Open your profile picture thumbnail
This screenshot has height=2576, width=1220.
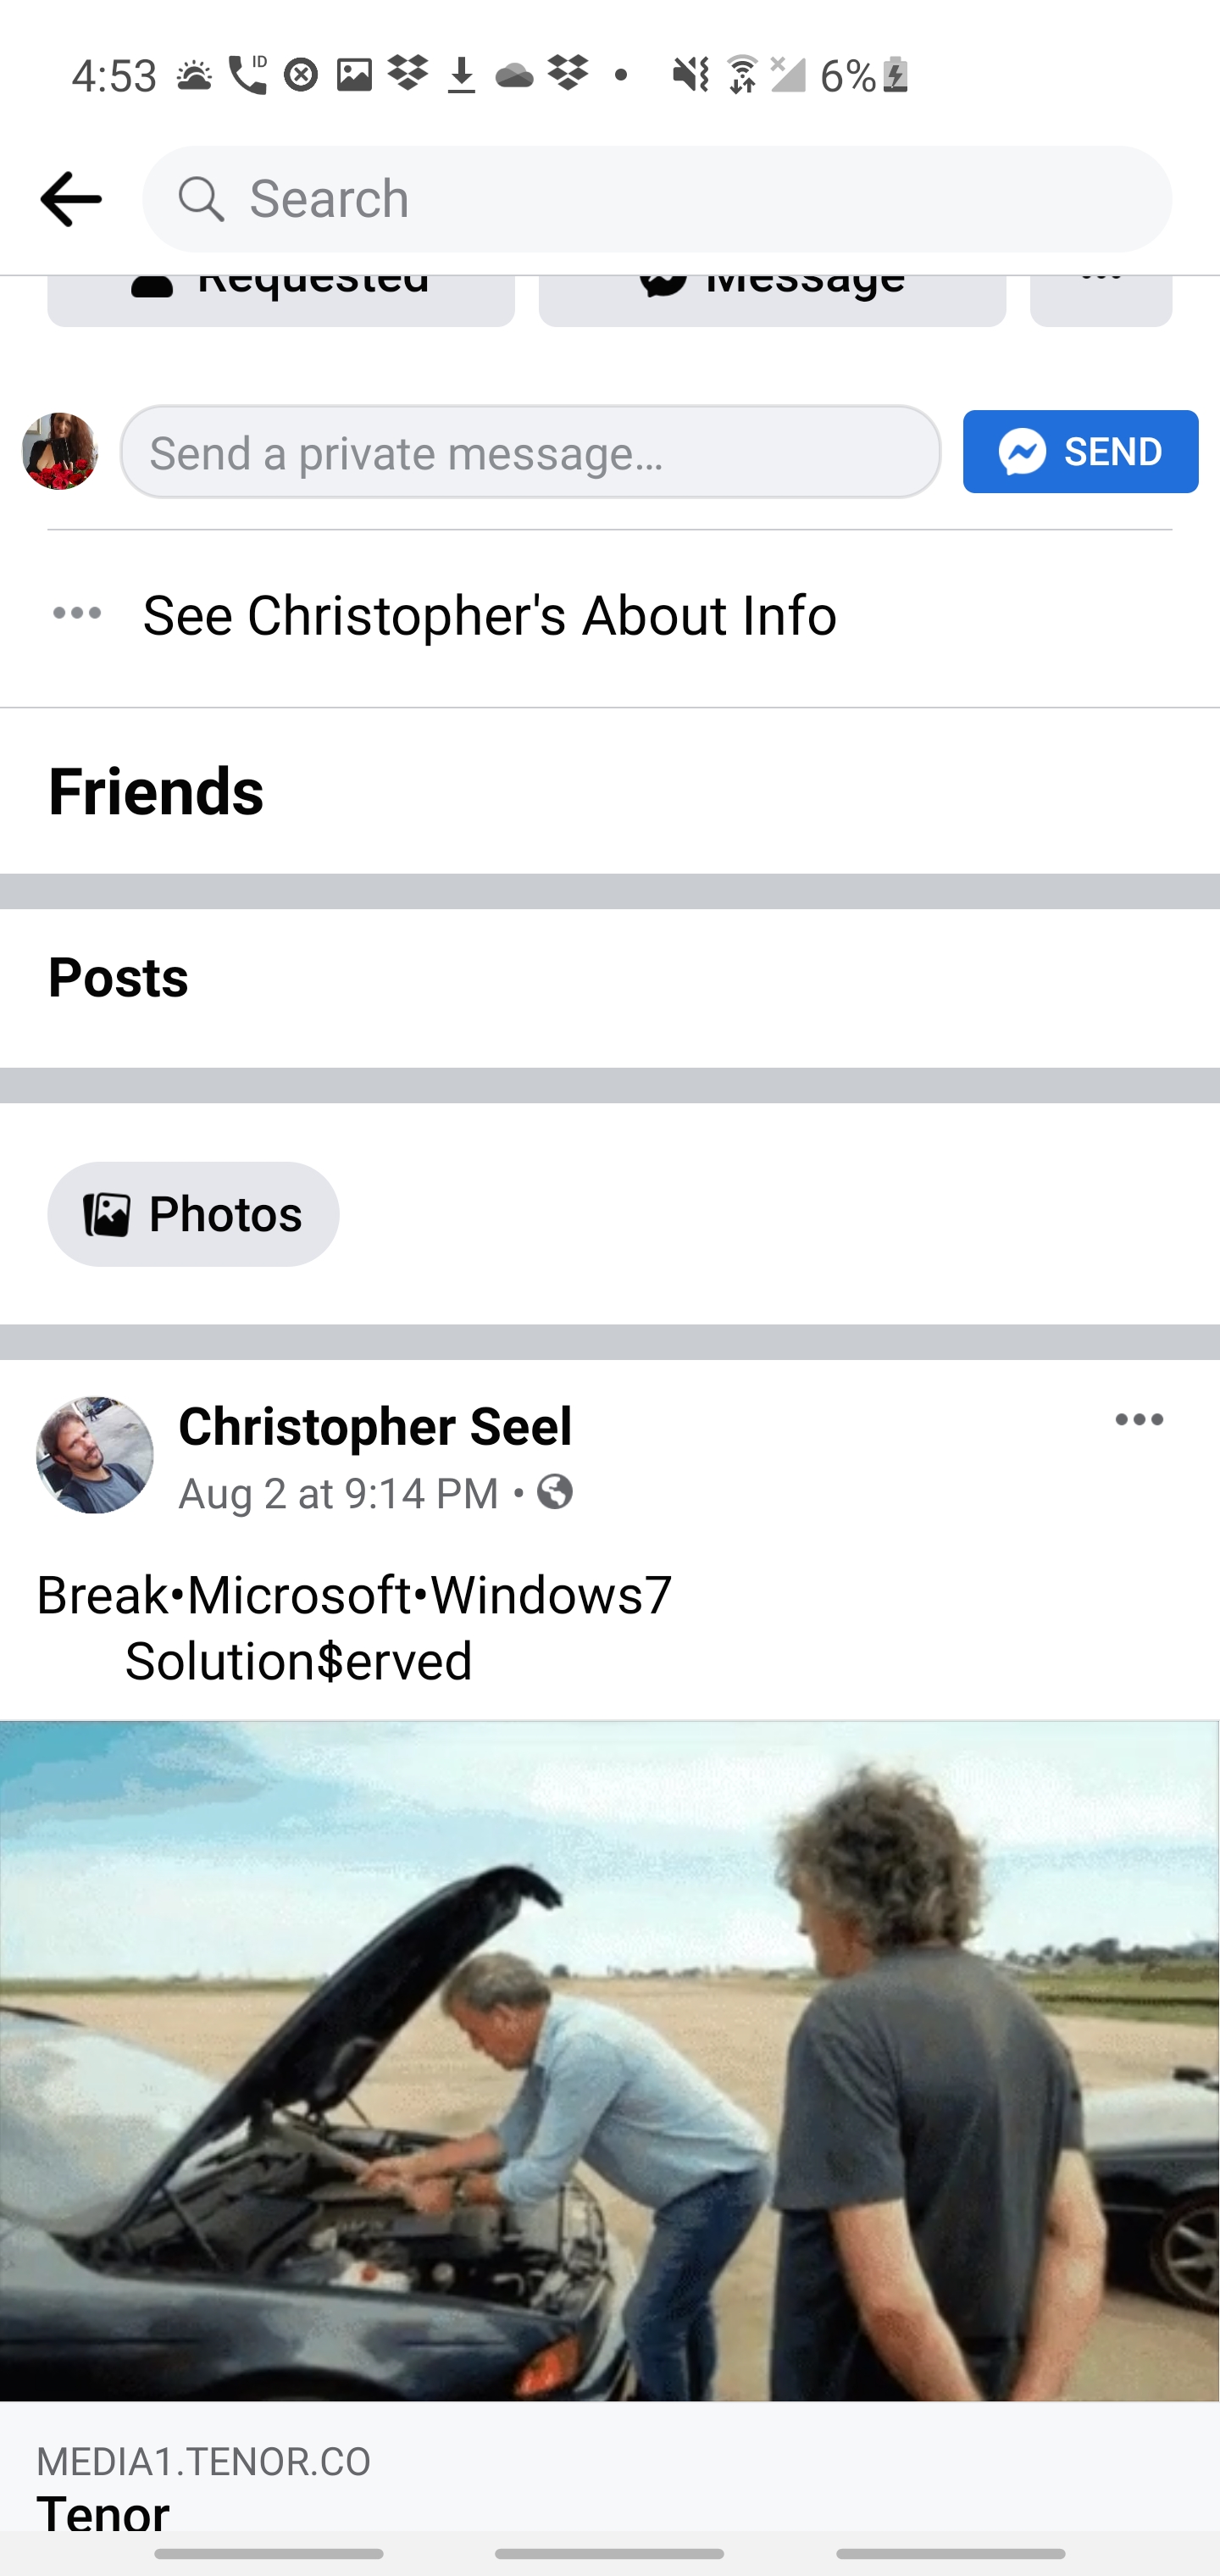(60, 451)
